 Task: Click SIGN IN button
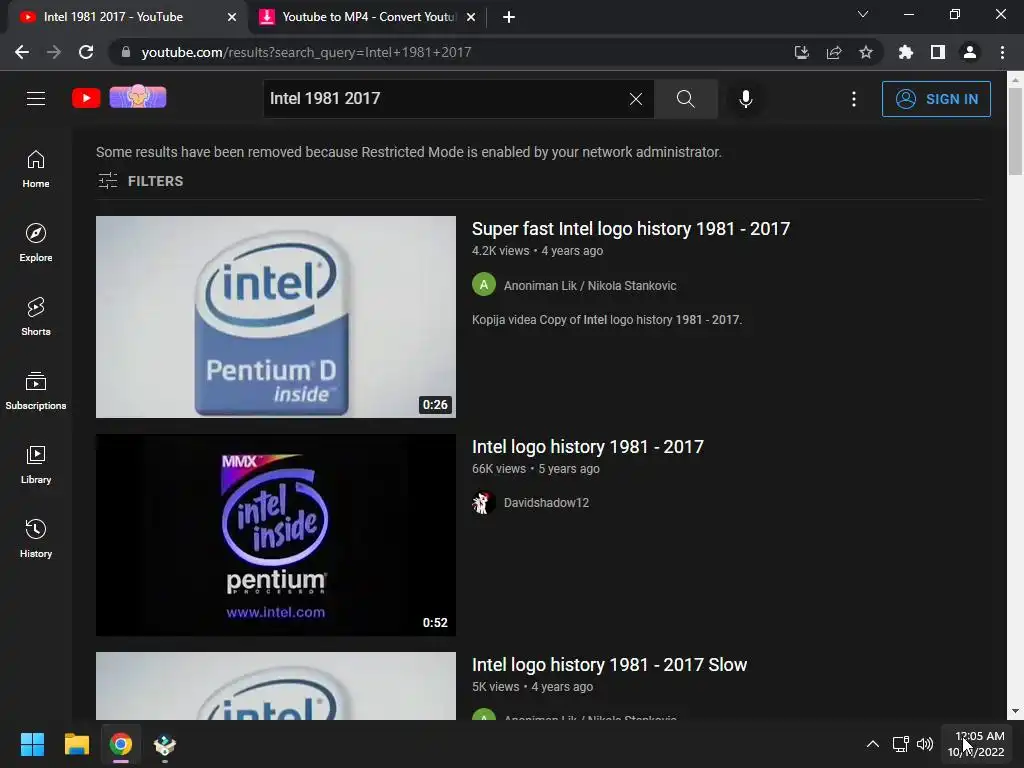[x=936, y=99]
